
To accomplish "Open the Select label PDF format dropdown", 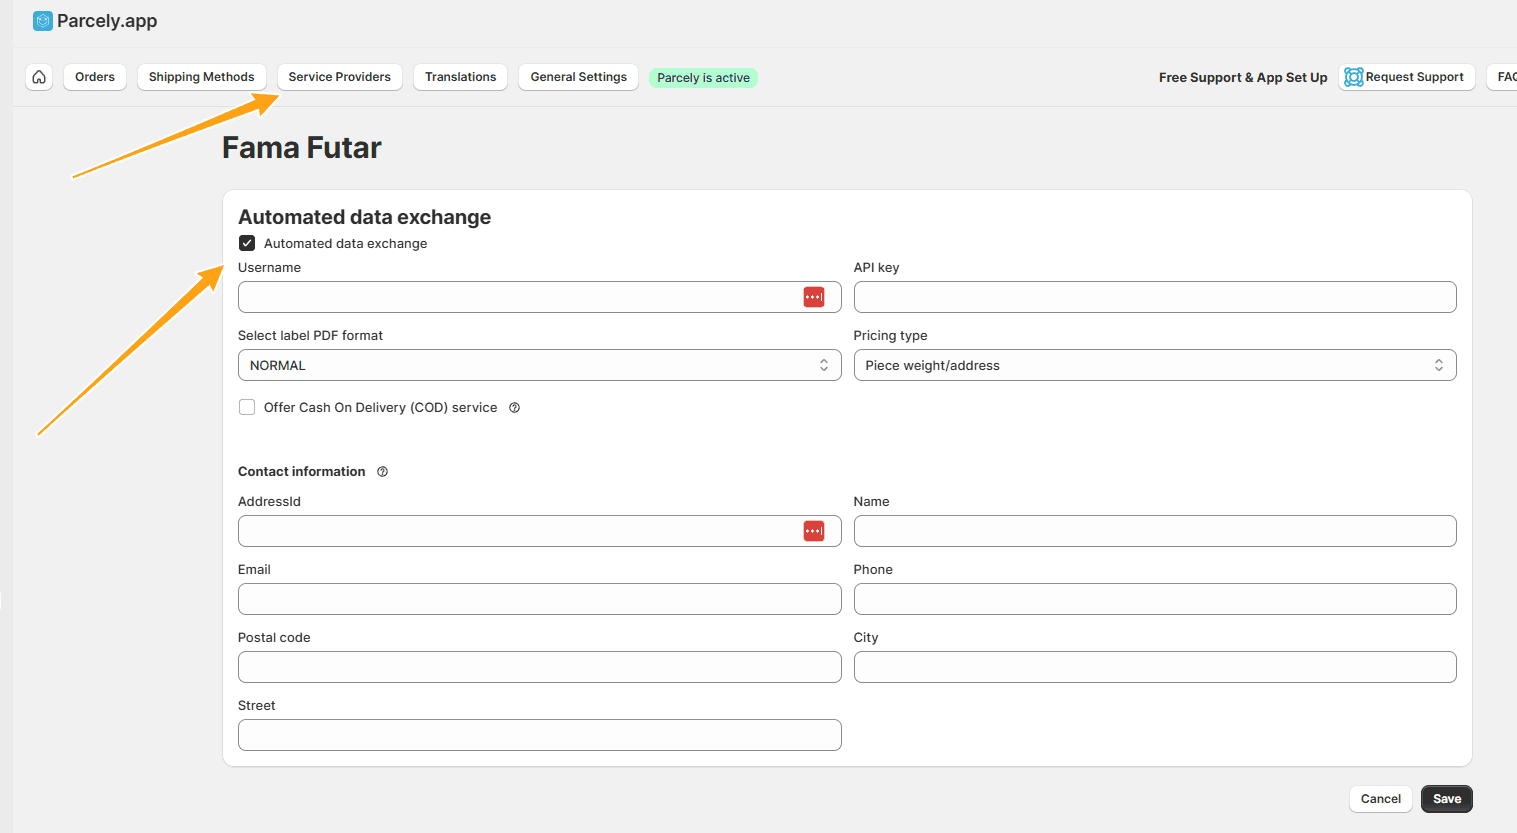I will pos(539,365).
